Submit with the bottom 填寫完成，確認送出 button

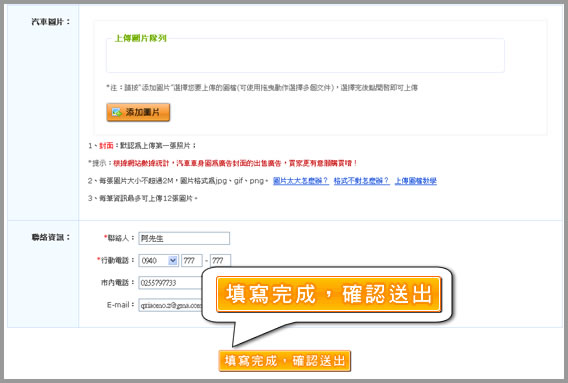(x=285, y=361)
